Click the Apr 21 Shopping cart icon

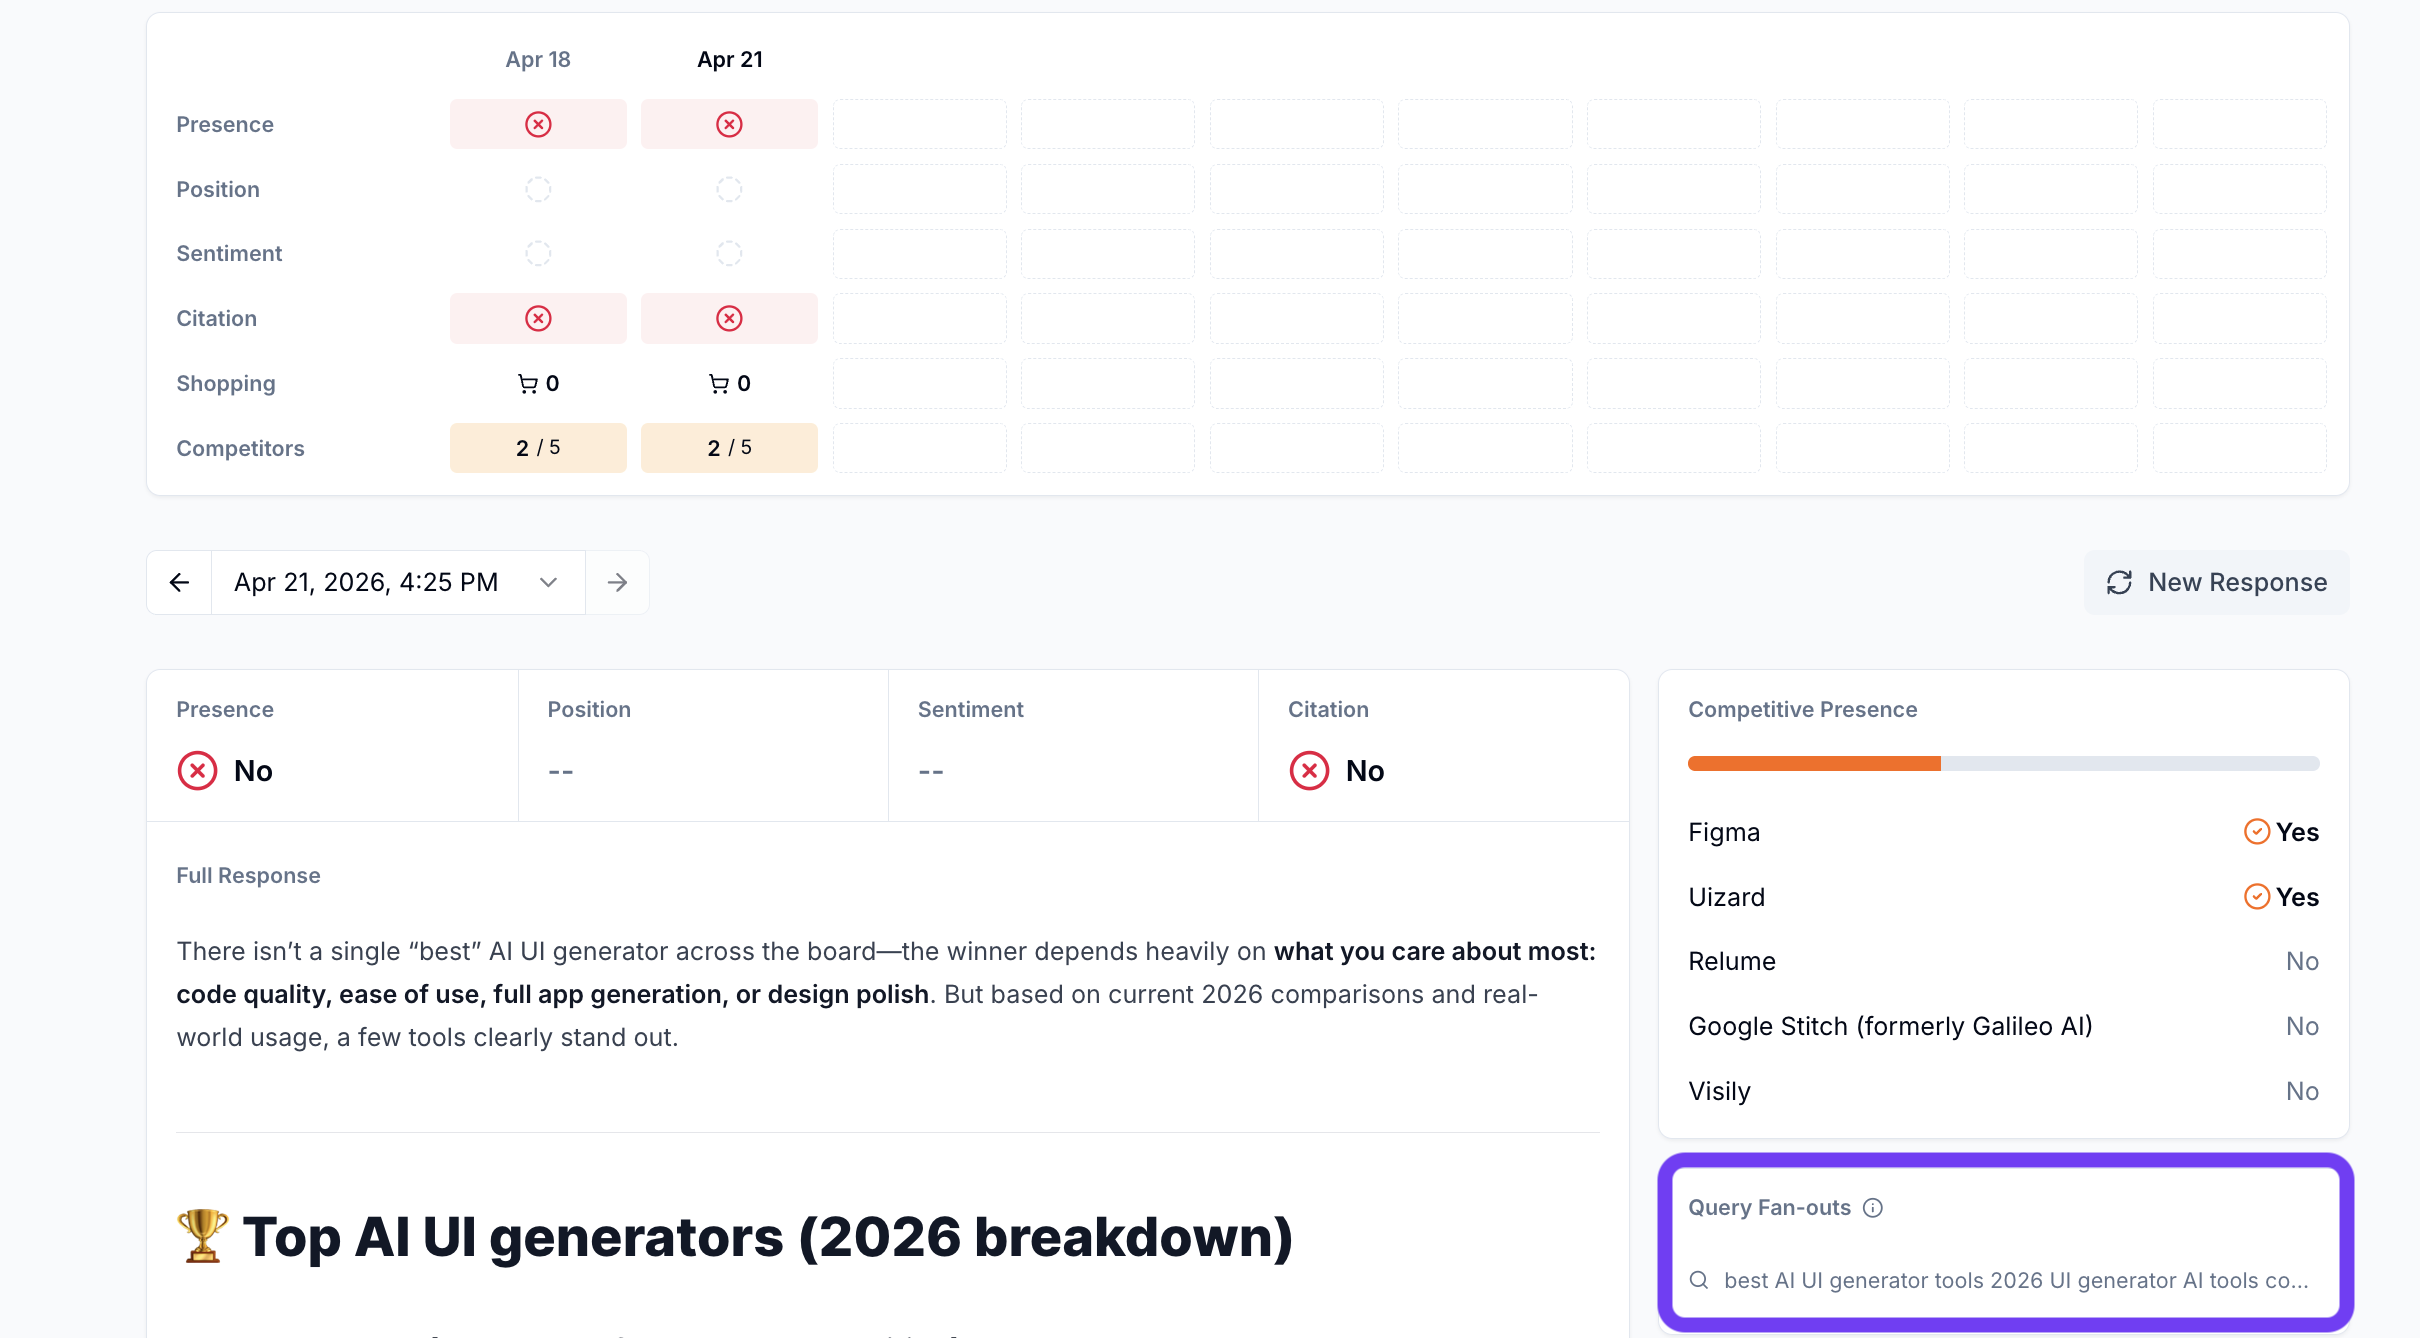(x=718, y=384)
